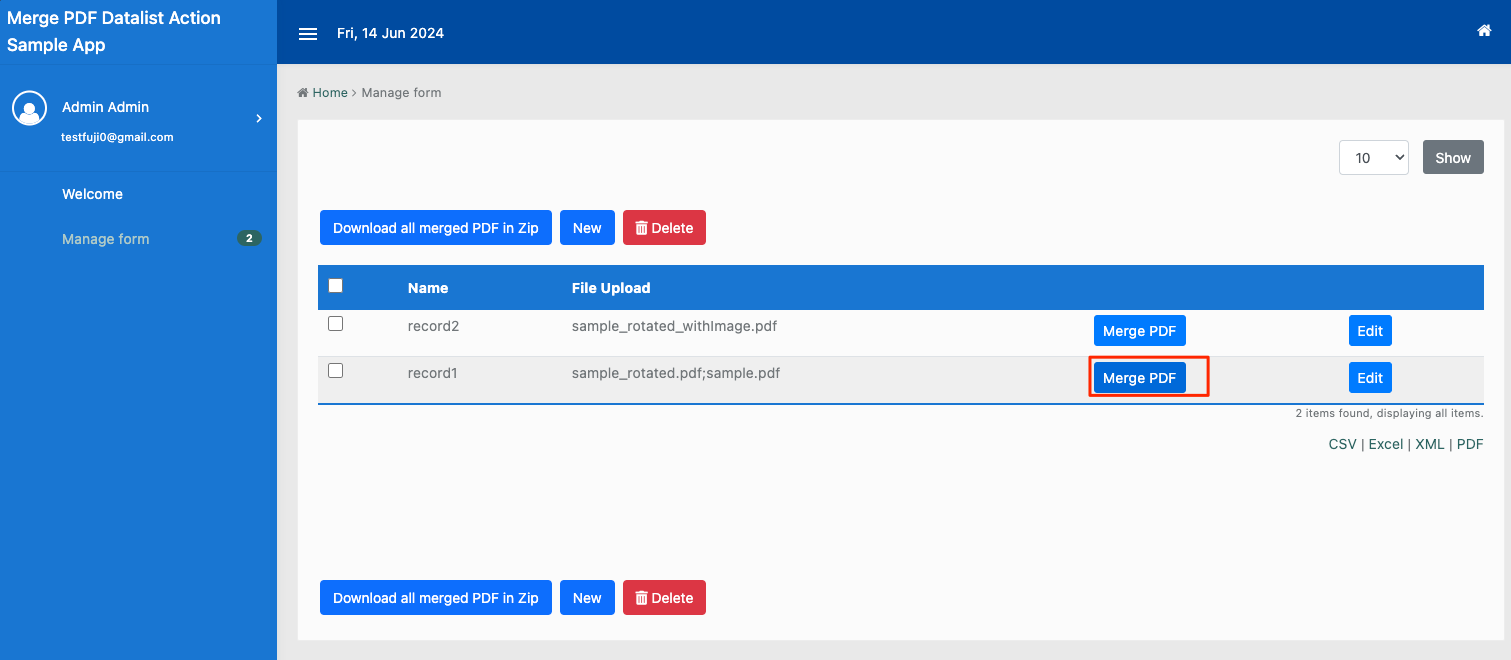Open the page size dropdown showing 10
1511x660 pixels.
1373,158
